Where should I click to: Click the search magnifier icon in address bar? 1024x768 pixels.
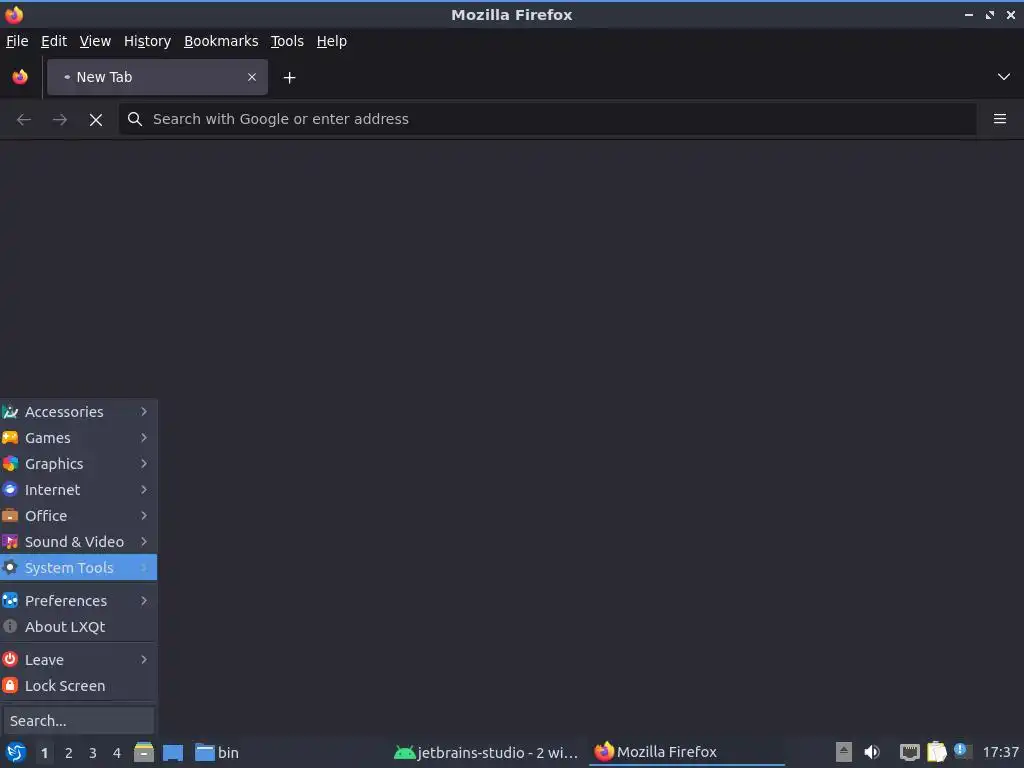[x=135, y=119]
